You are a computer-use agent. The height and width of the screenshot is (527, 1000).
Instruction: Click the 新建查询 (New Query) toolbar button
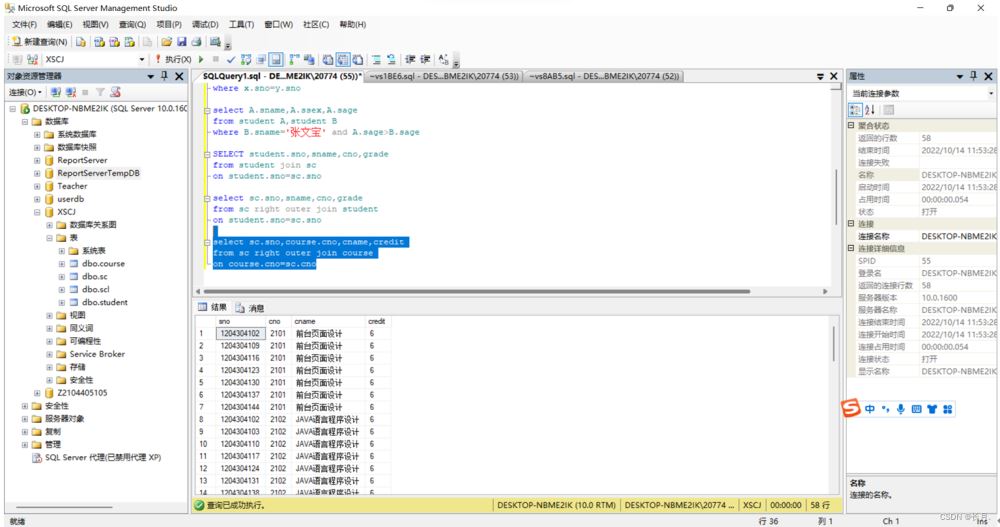[x=40, y=42]
